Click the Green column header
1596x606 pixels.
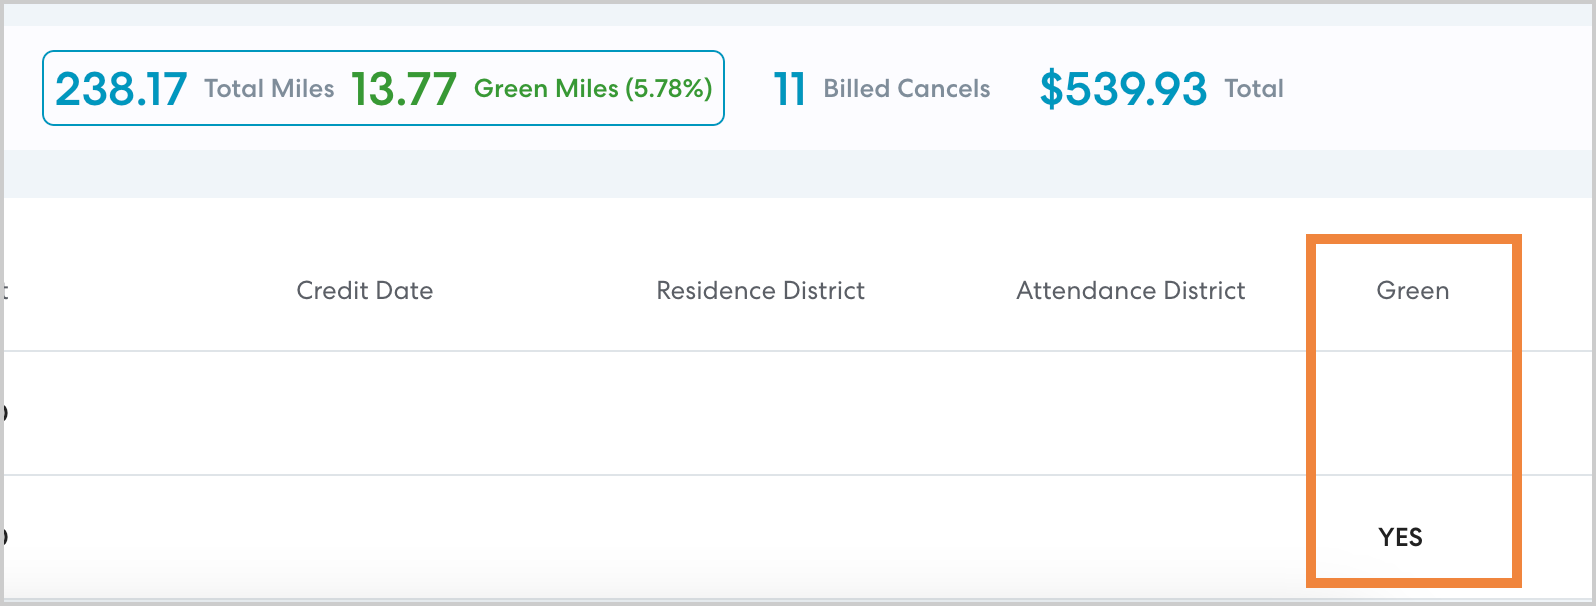click(1412, 291)
